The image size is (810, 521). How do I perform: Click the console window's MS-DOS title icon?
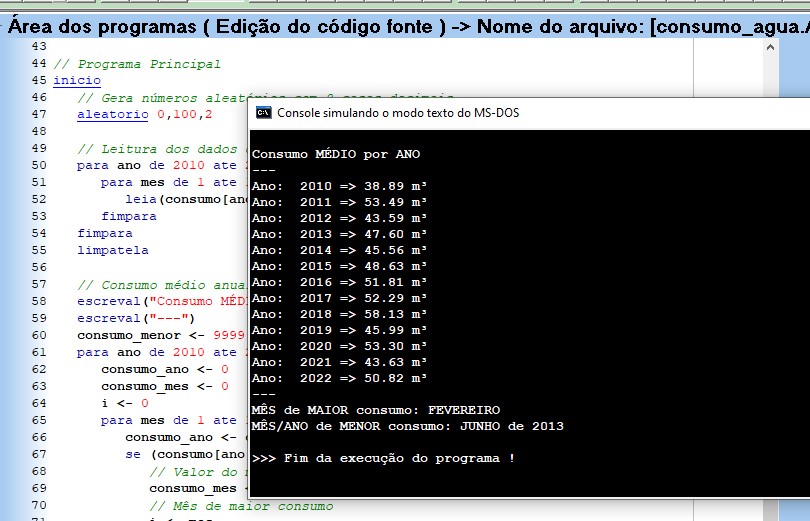[x=264, y=113]
